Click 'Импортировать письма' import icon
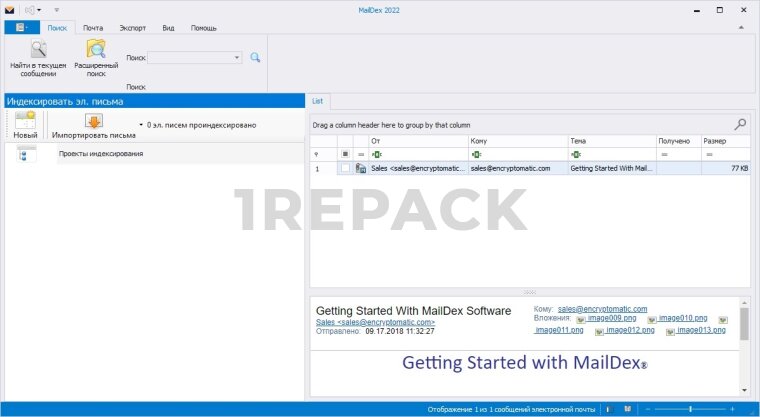The image size is (760, 417). (94, 121)
